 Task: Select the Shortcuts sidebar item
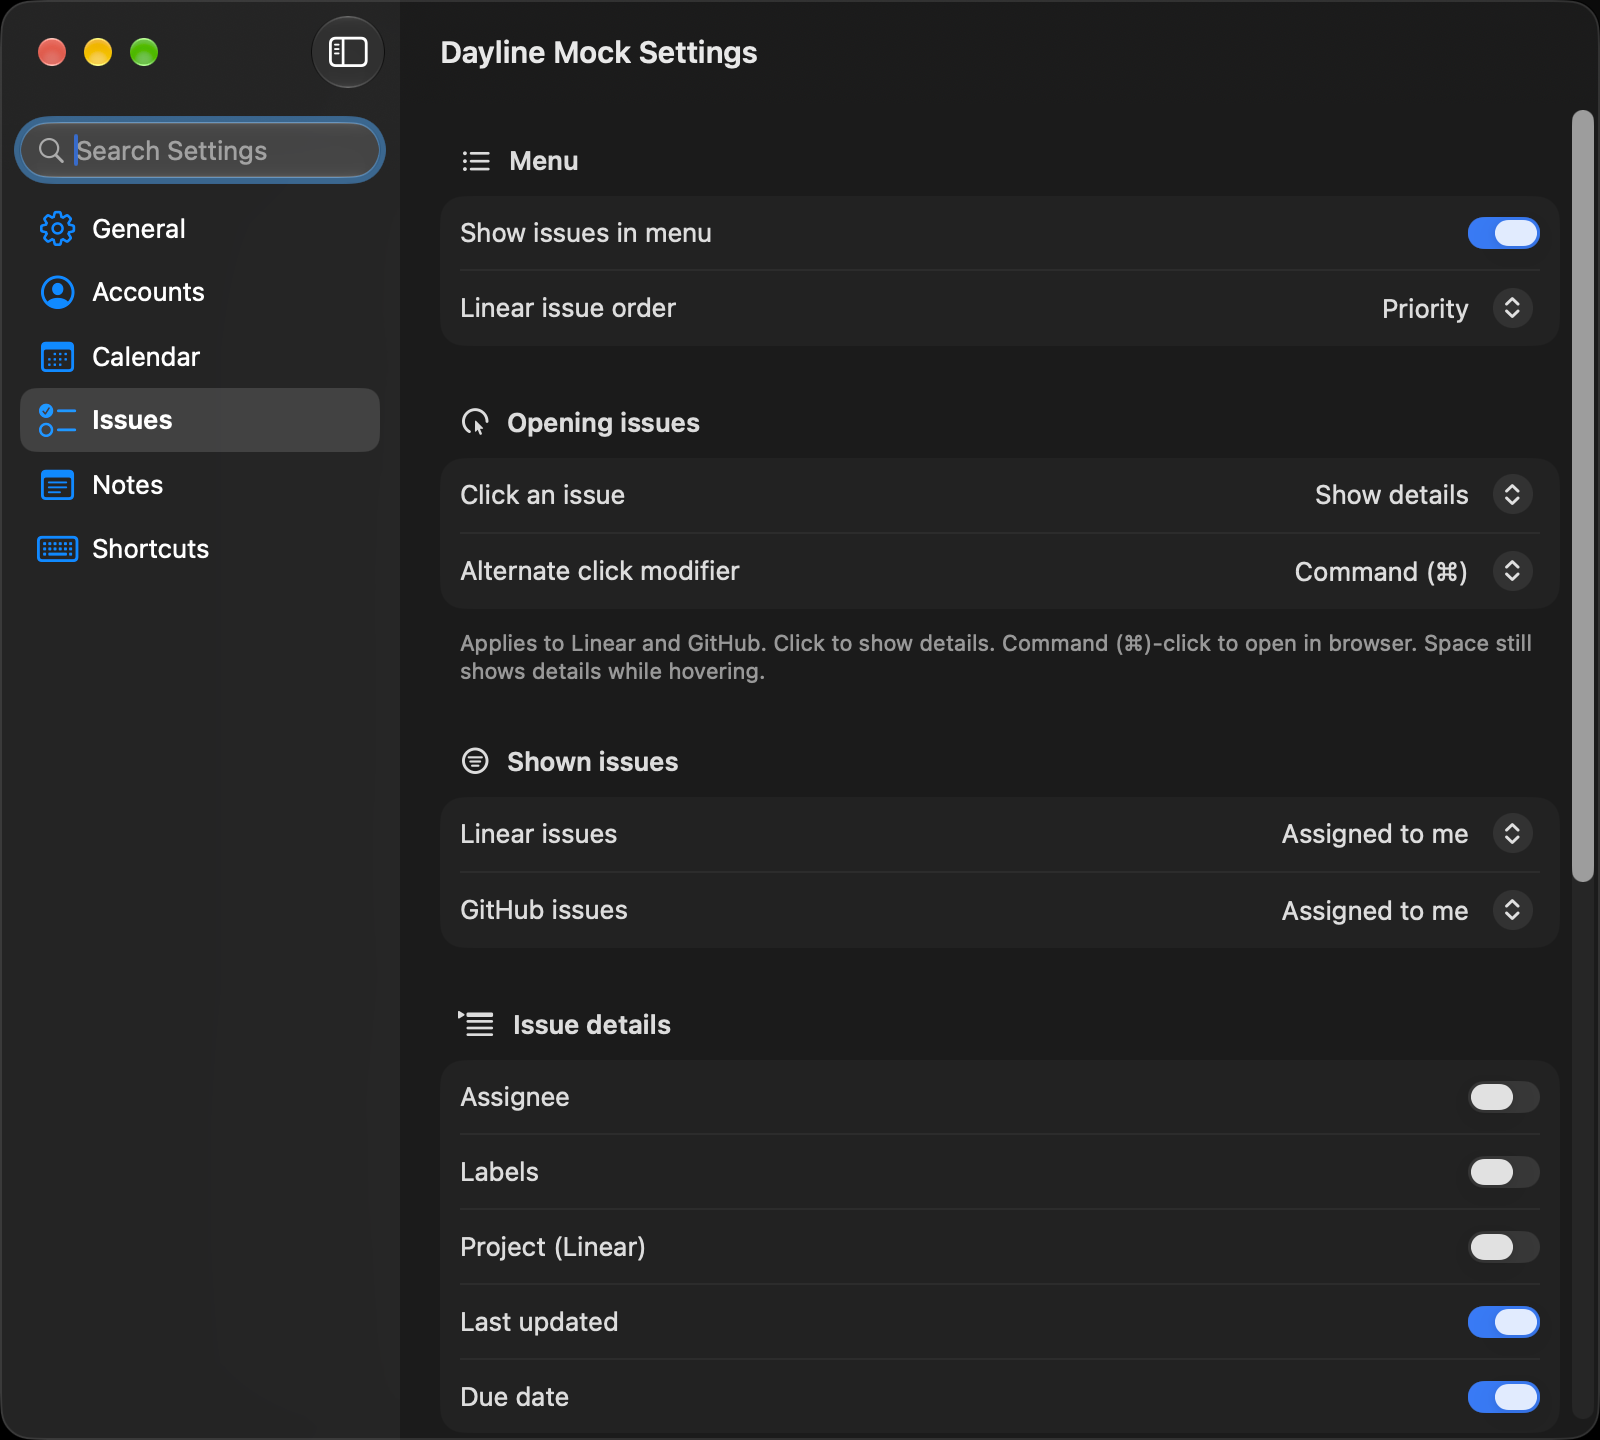[200, 549]
